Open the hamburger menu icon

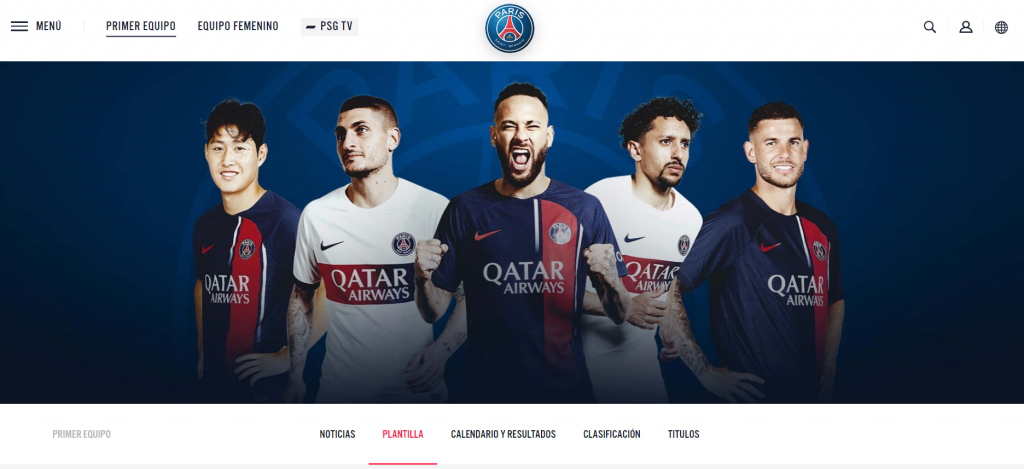click(20, 27)
